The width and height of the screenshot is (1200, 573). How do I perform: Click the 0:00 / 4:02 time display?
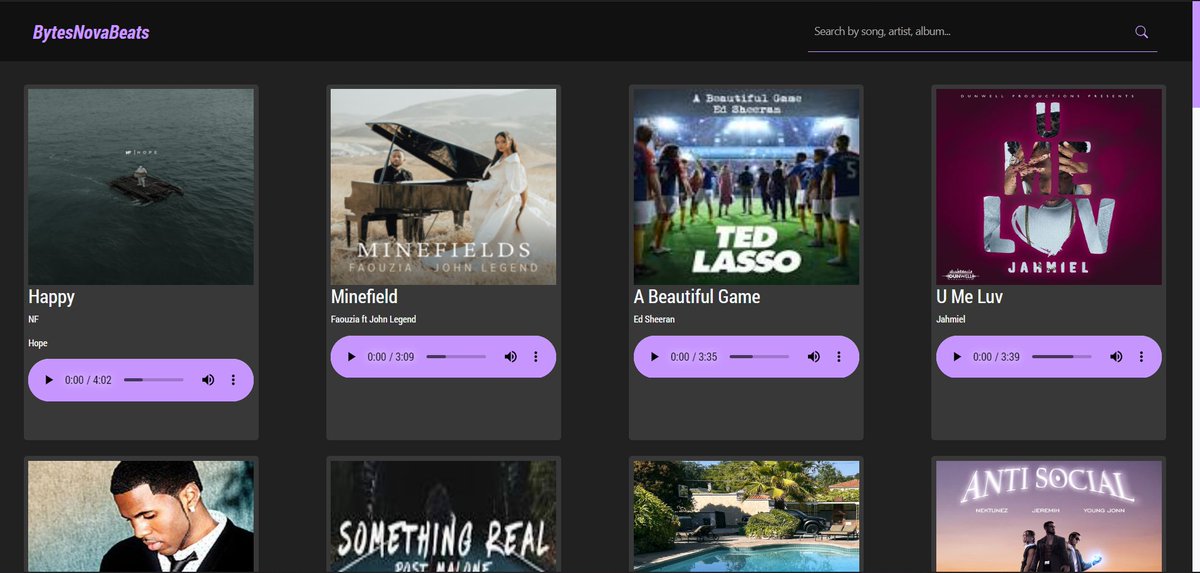[x=88, y=380]
